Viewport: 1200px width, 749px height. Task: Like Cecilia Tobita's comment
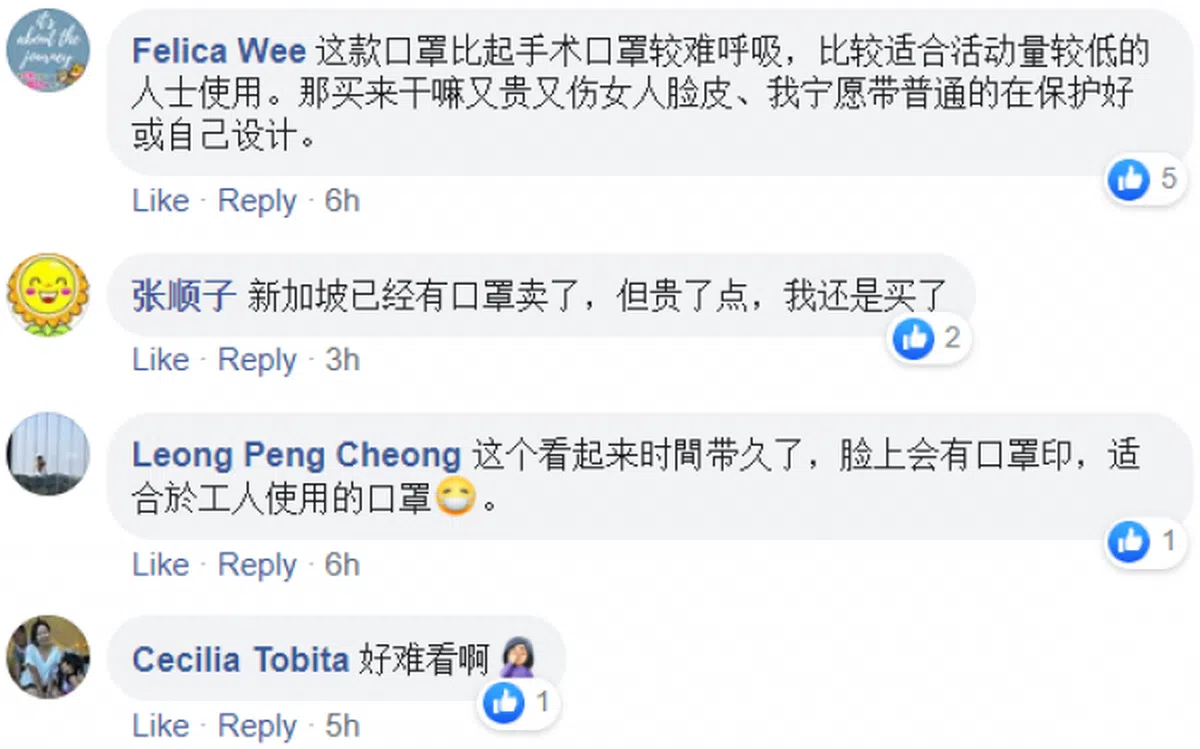pyautogui.click(x=160, y=726)
